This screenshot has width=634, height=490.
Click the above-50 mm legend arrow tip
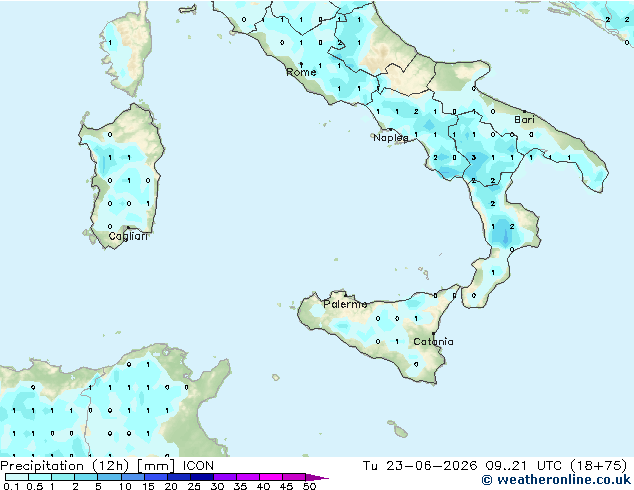pyautogui.click(x=317, y=477)
